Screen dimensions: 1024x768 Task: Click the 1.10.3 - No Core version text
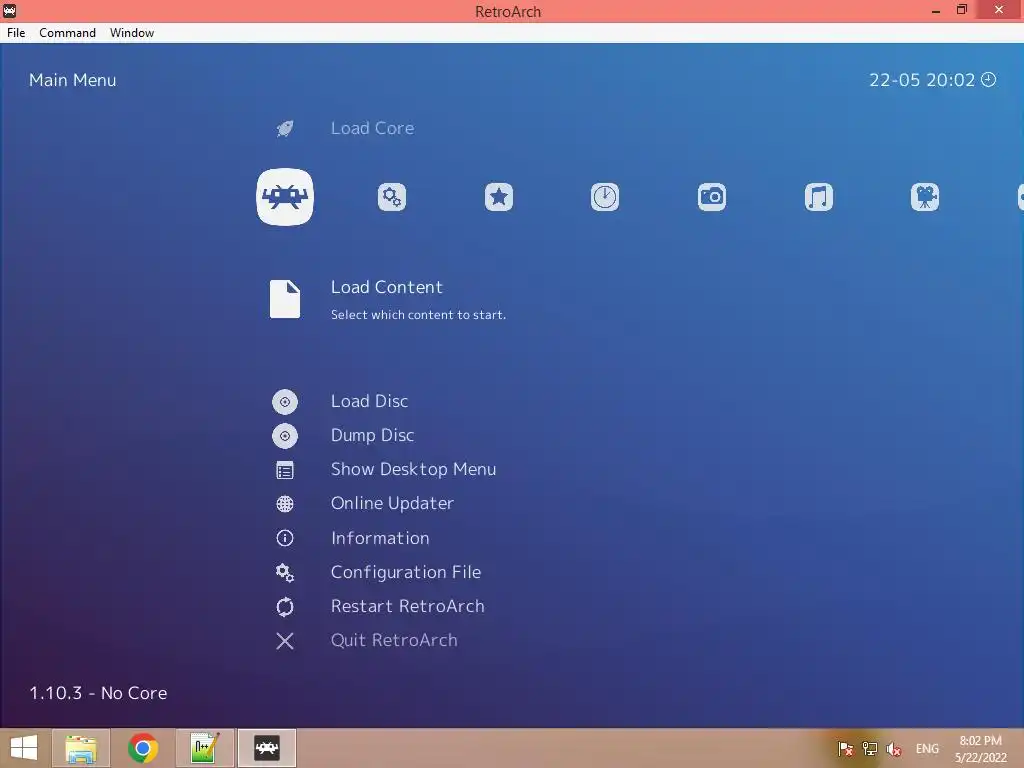98,693
